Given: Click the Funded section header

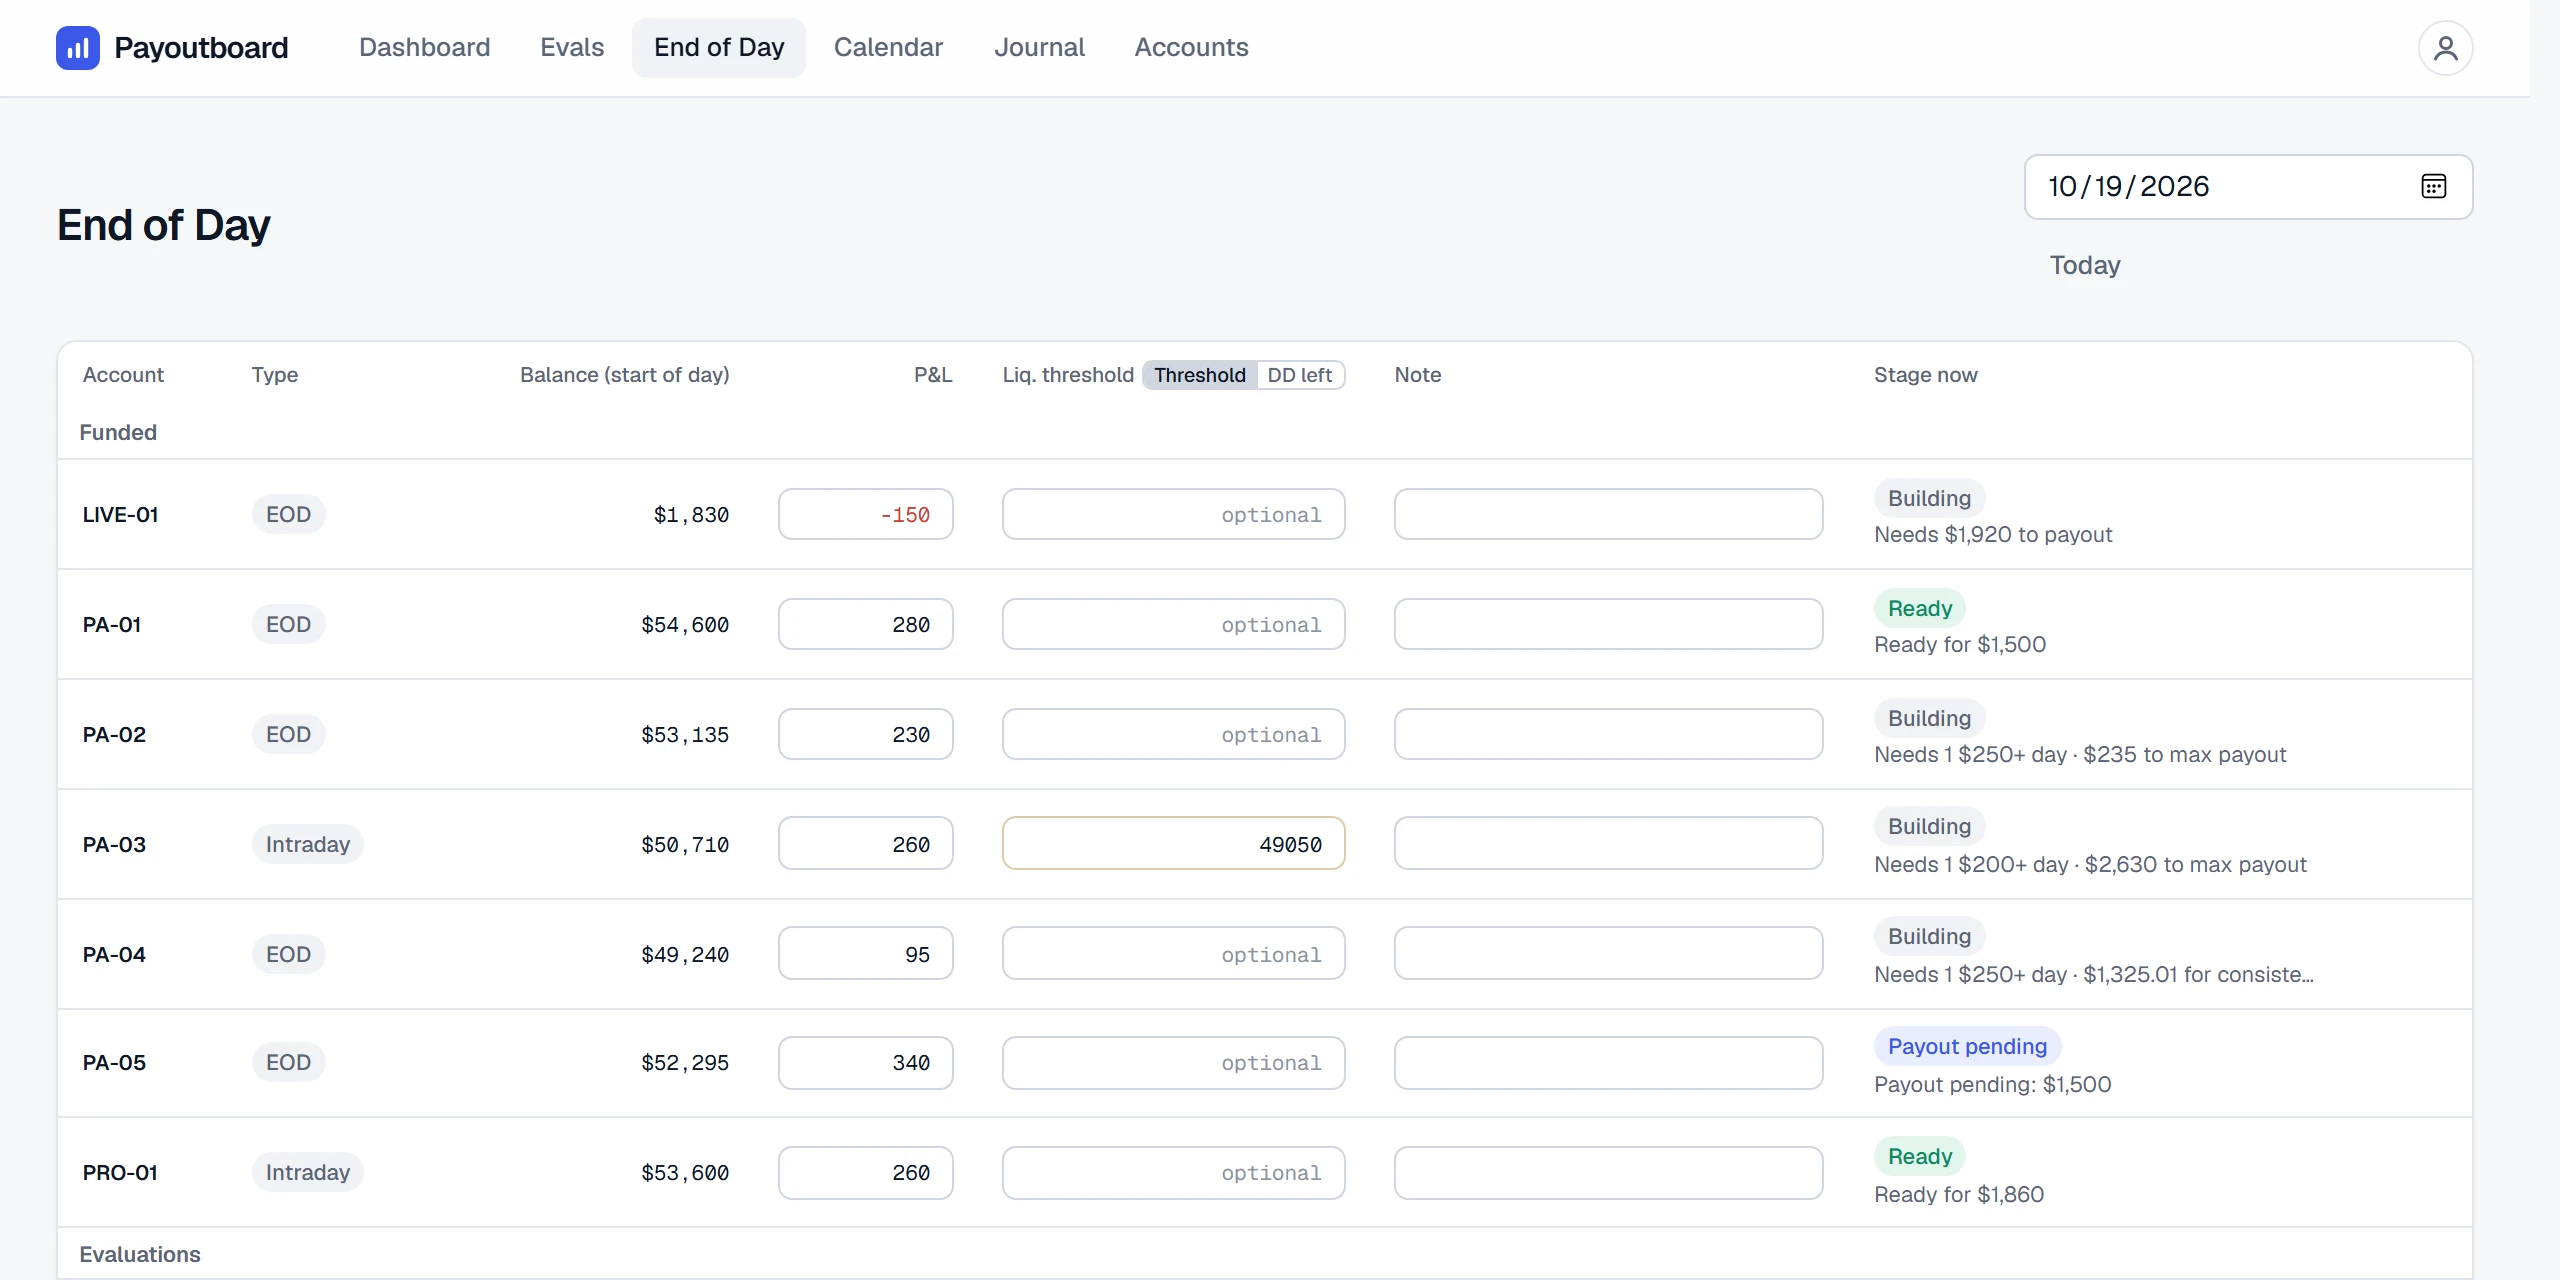Looking at the screenshot, I should (x=118, y=432).
